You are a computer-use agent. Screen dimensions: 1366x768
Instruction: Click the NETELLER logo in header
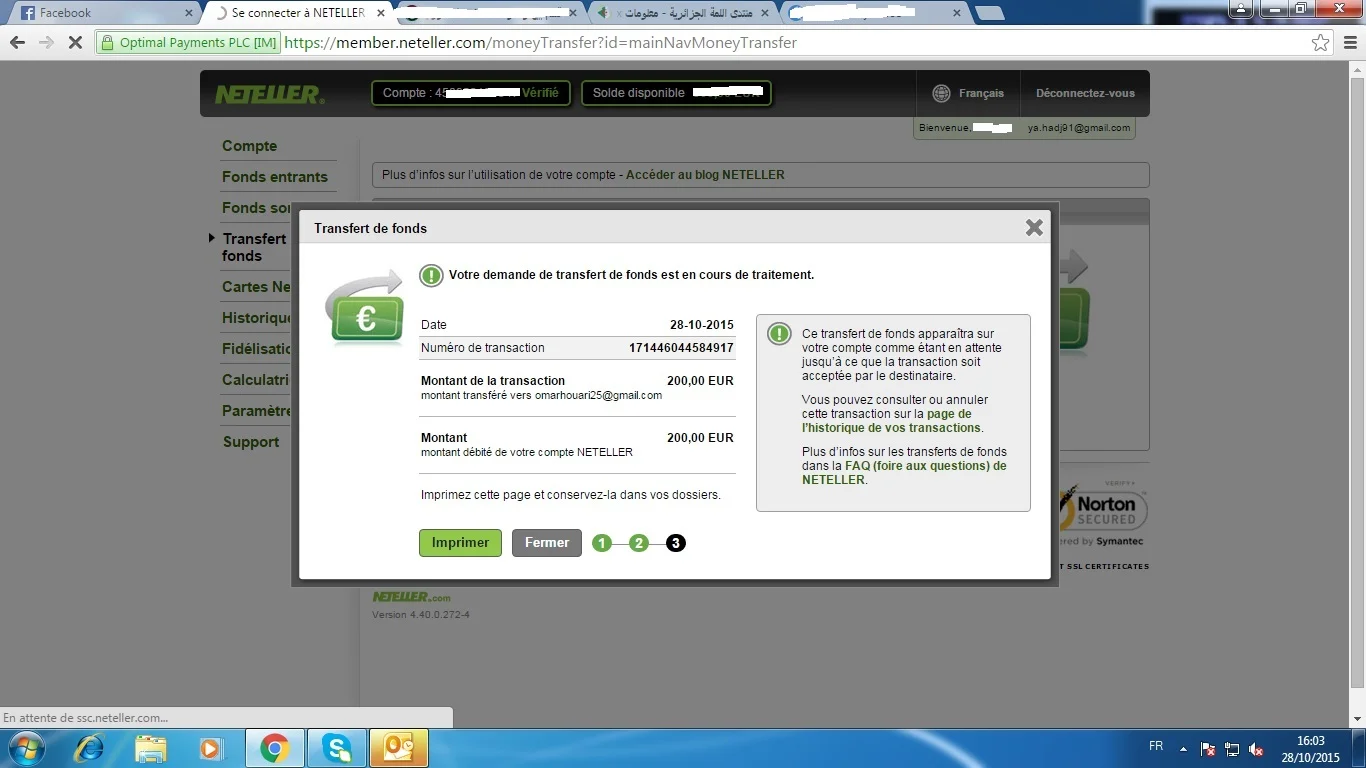[269, 94]
